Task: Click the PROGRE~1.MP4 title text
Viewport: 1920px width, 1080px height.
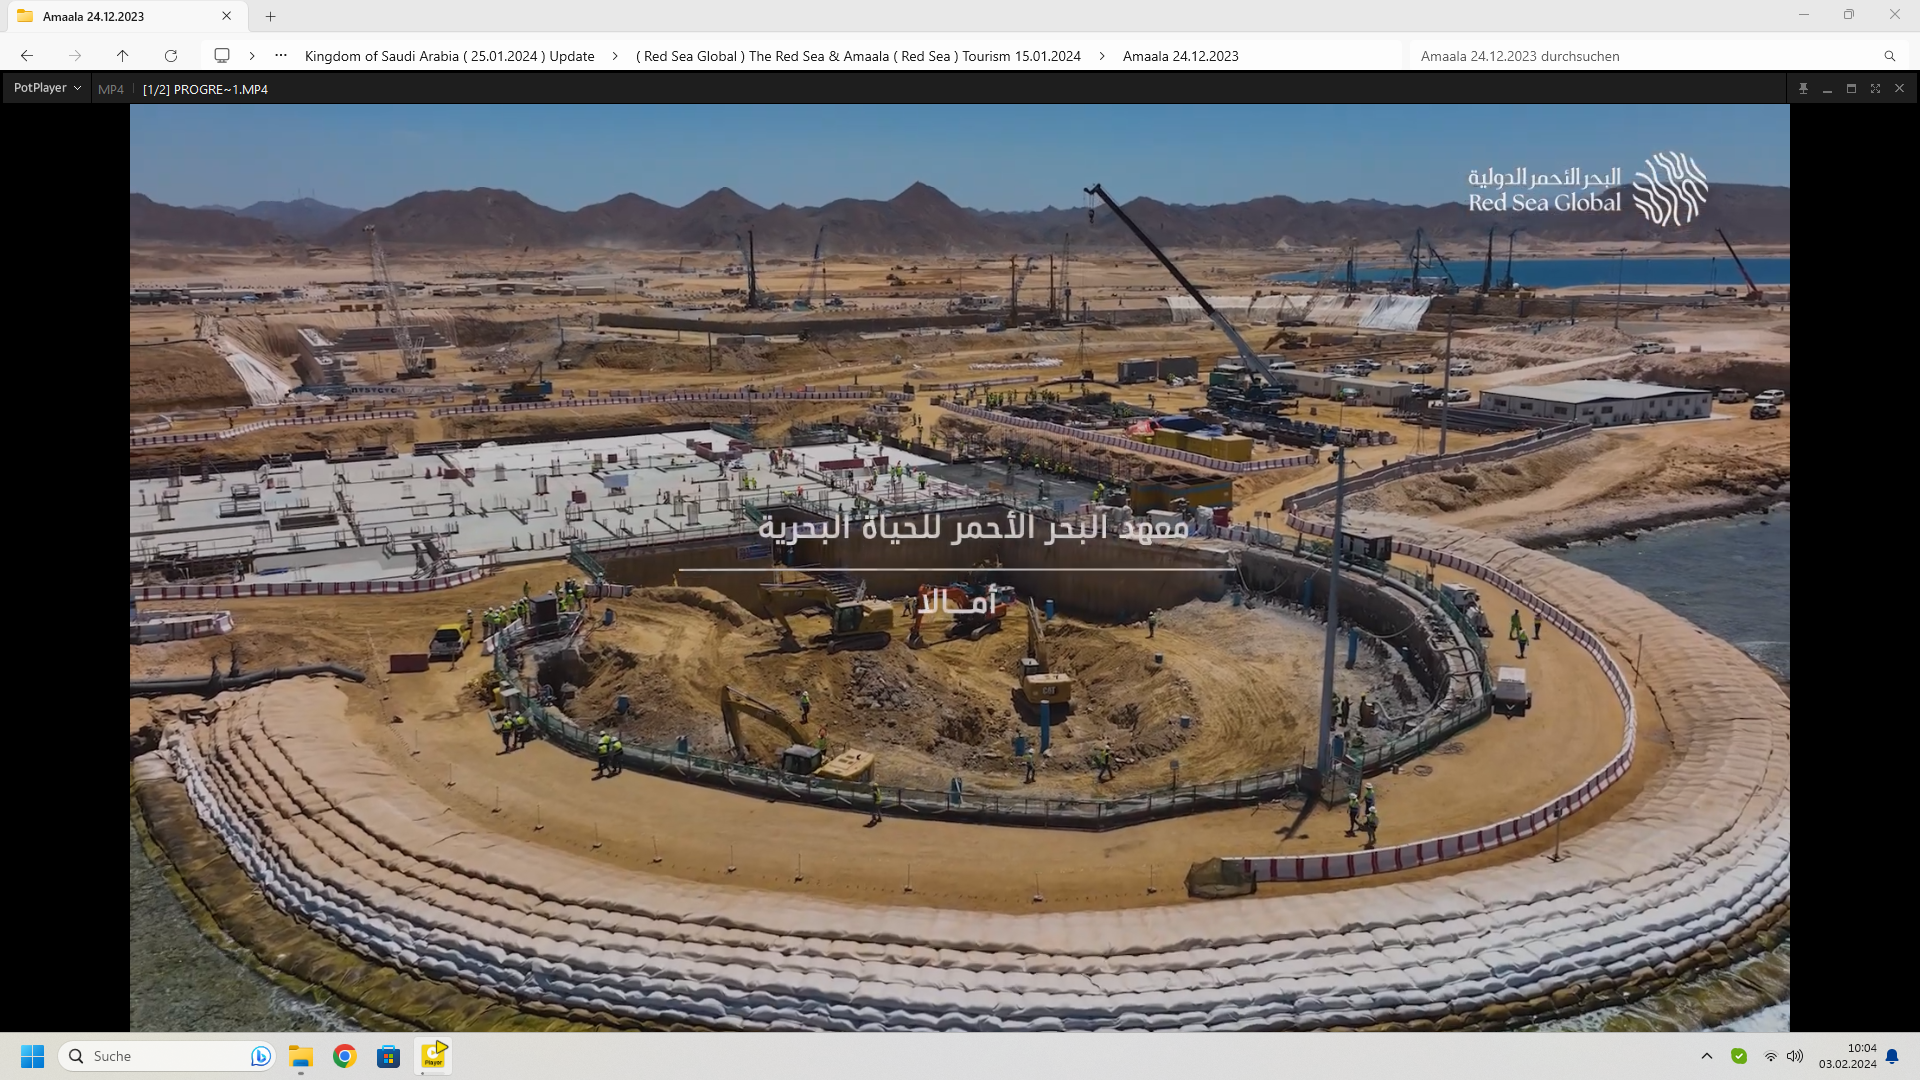Action: (x=220, y=89)
